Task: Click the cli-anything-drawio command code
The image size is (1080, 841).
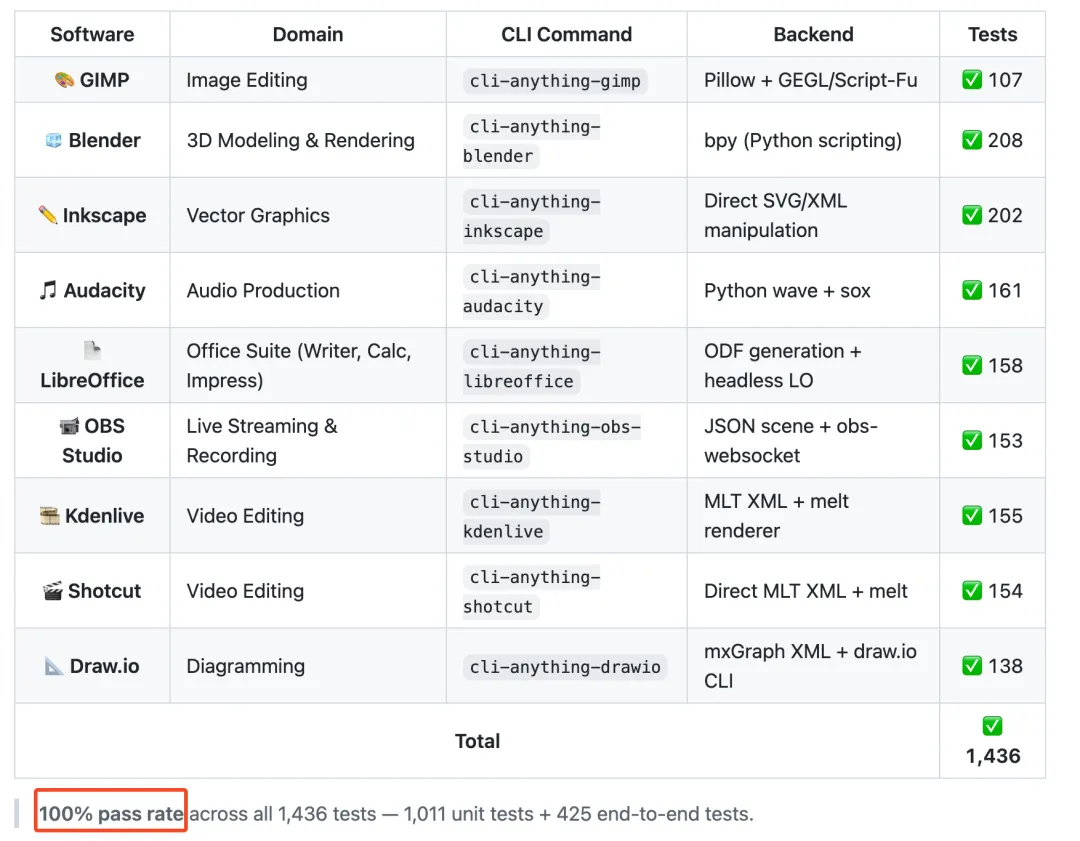Action: pyautogui.click(x=565, y=667)
